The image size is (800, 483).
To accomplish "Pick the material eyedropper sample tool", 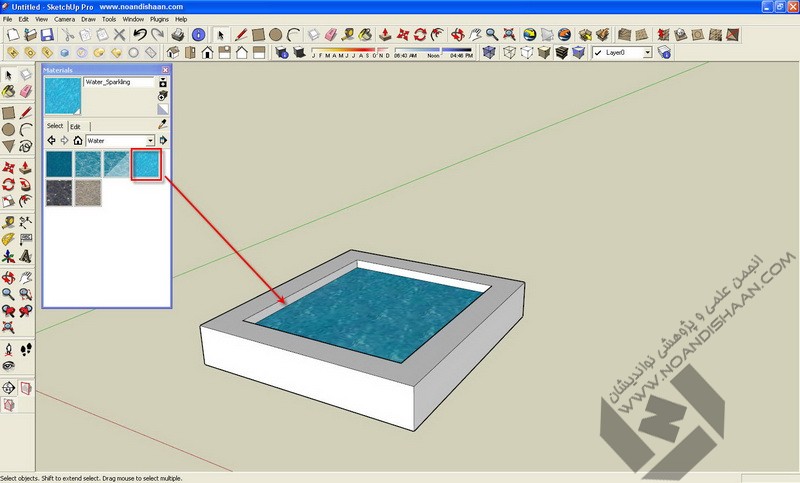I will [162, 126].
